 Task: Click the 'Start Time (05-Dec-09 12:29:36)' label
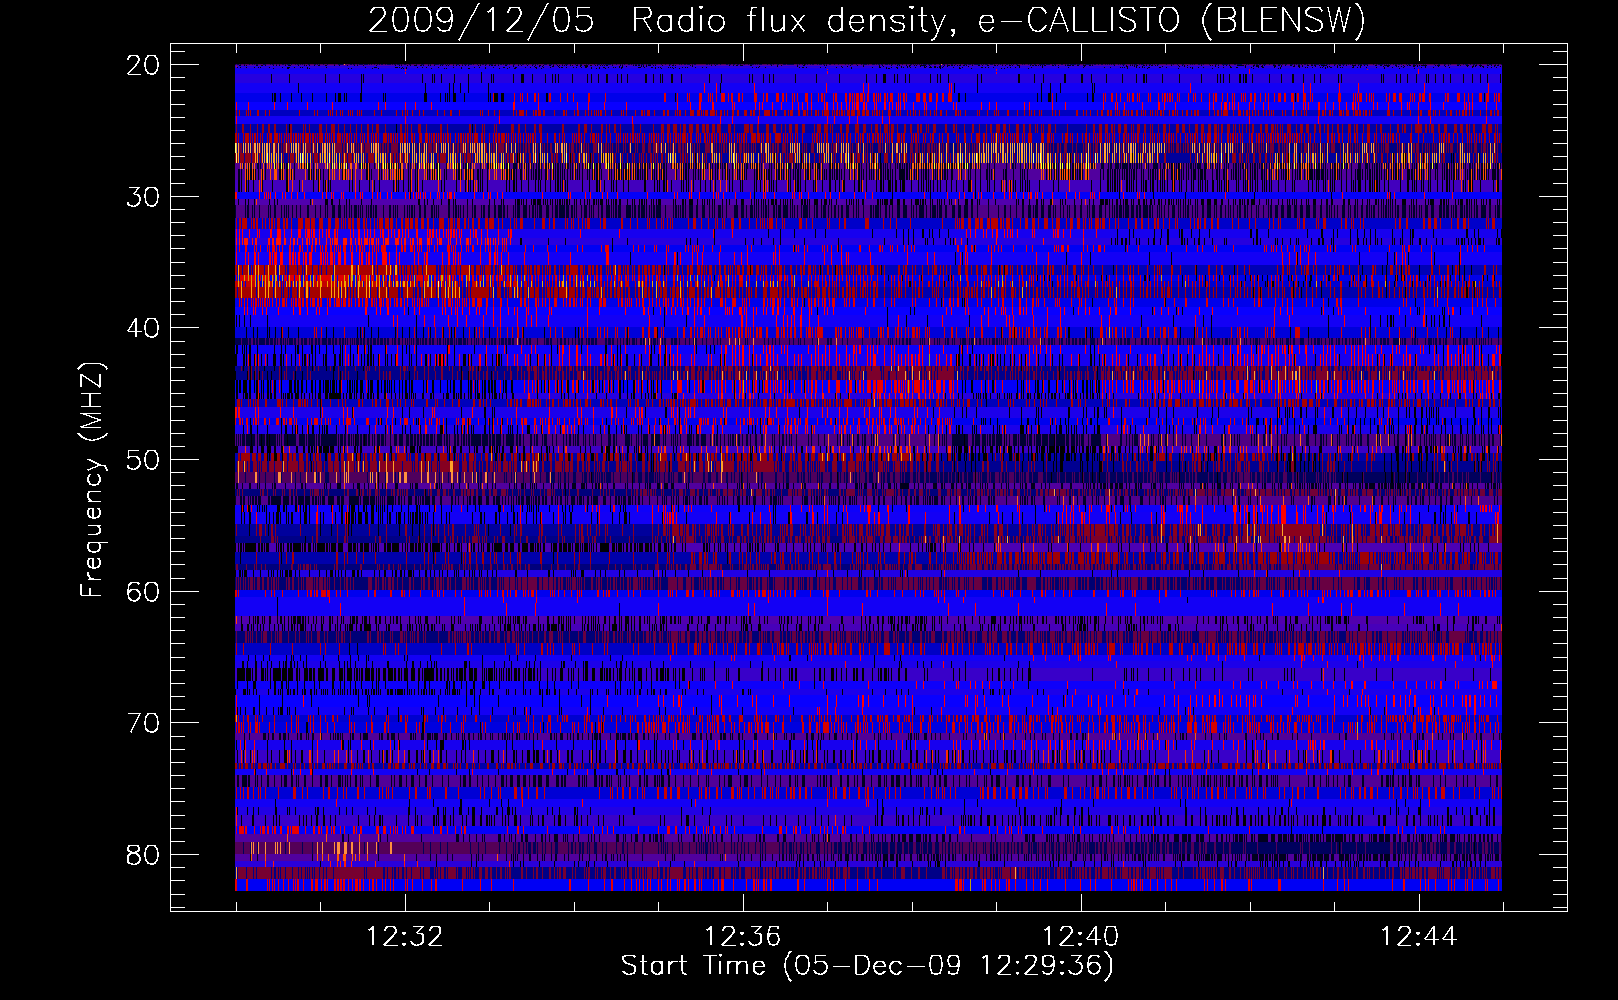(x=867, y=966)
